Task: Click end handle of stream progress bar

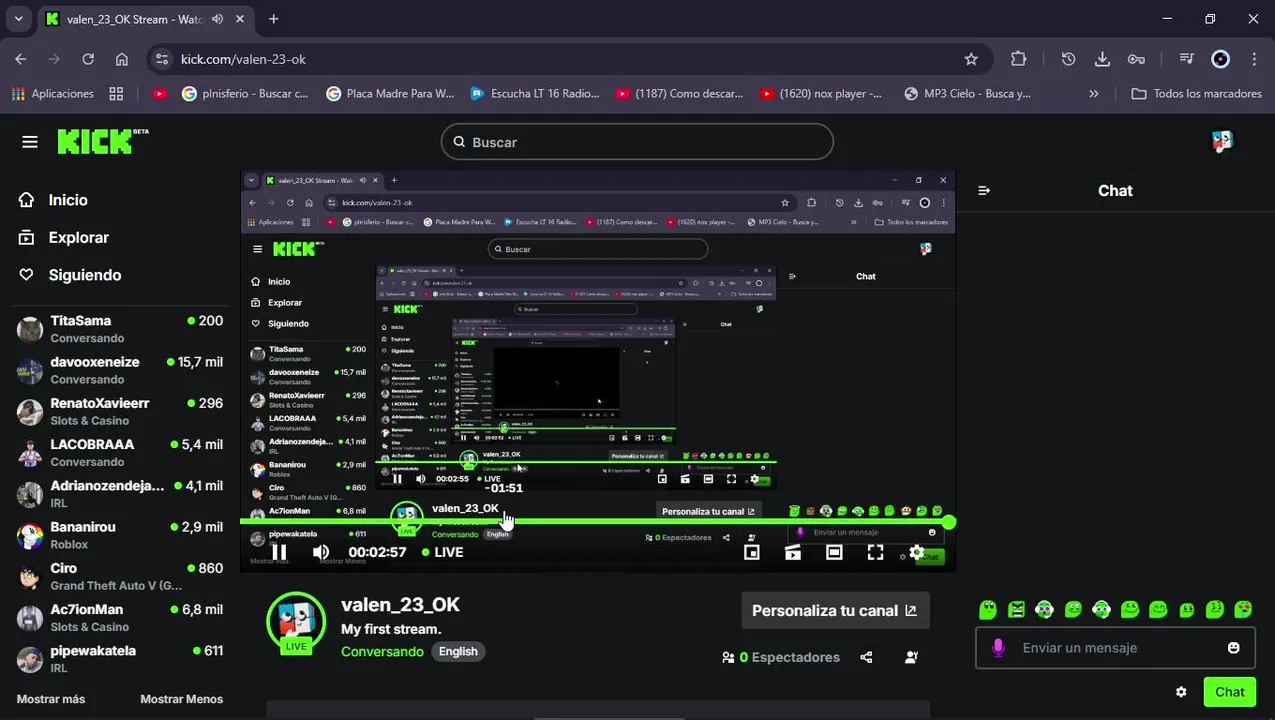Action: click(948, 522)
